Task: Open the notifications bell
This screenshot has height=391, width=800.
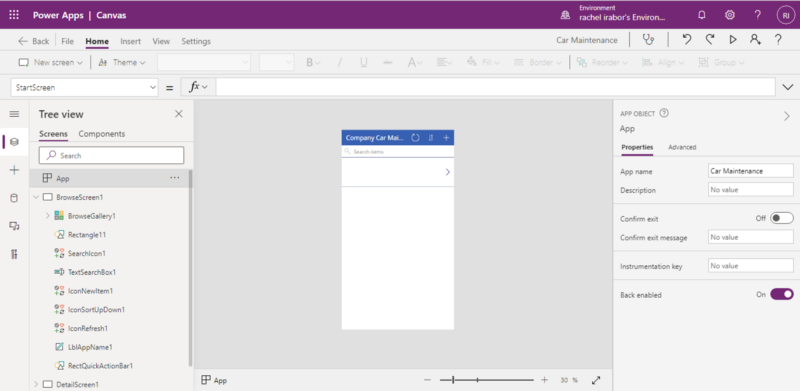Action: point(702,15)
